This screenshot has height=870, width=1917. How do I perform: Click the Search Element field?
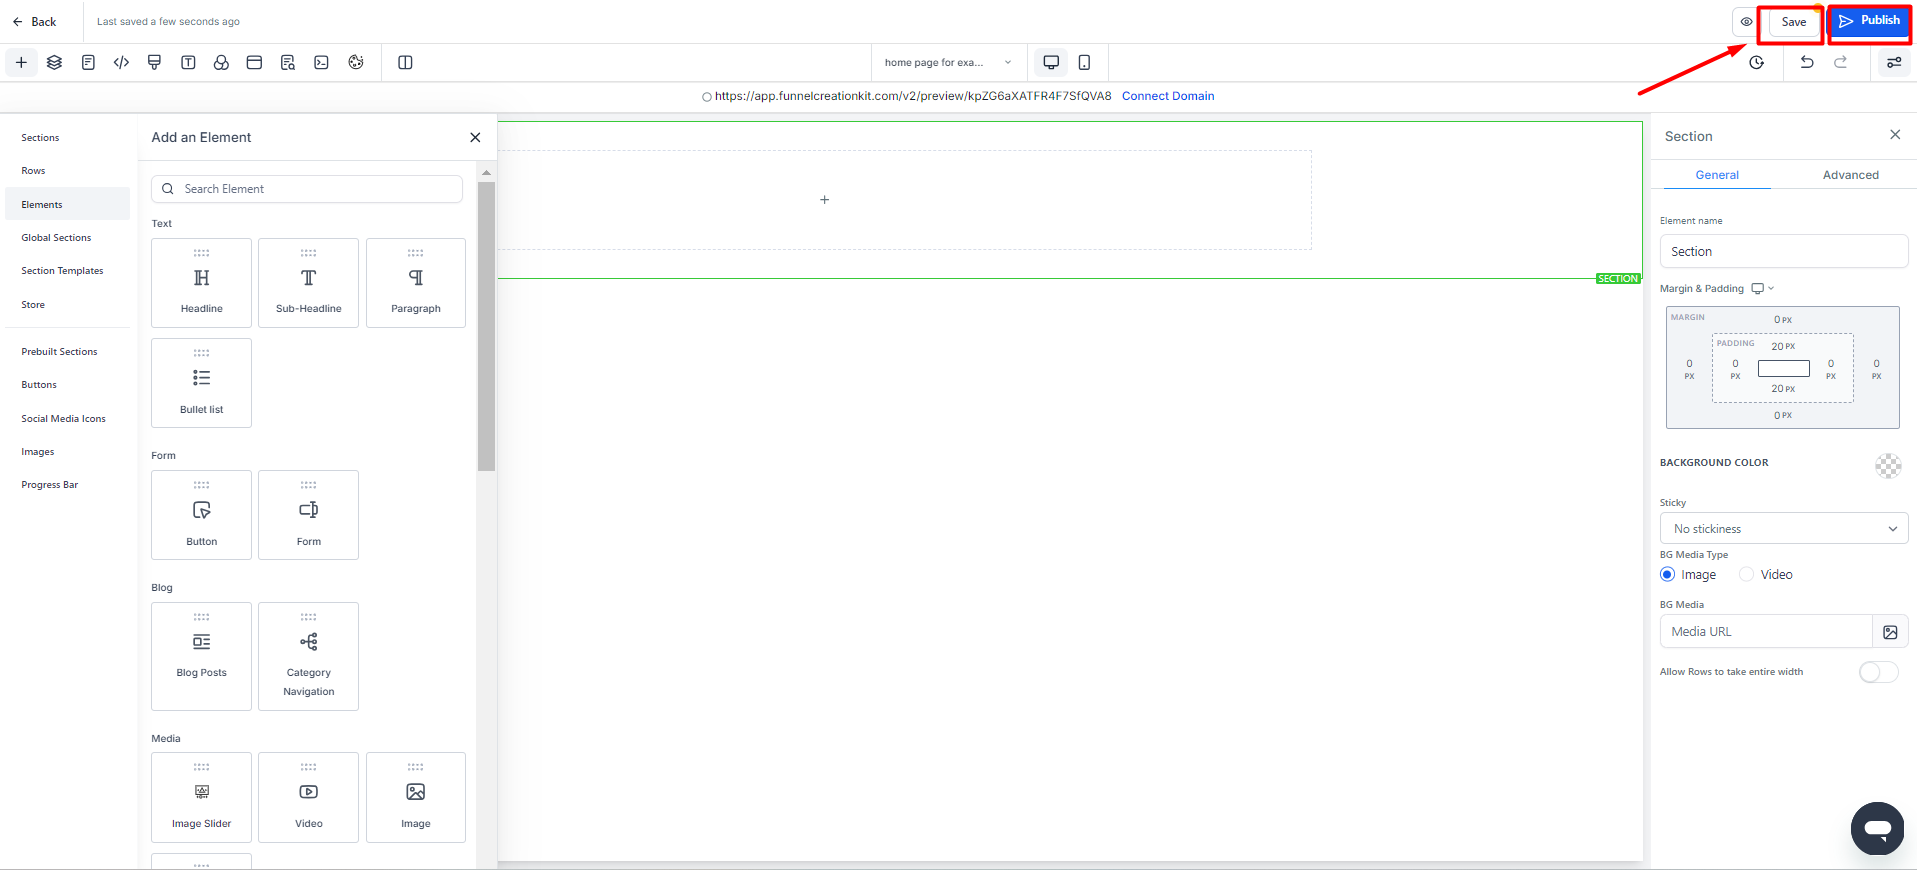coord(307,189)
